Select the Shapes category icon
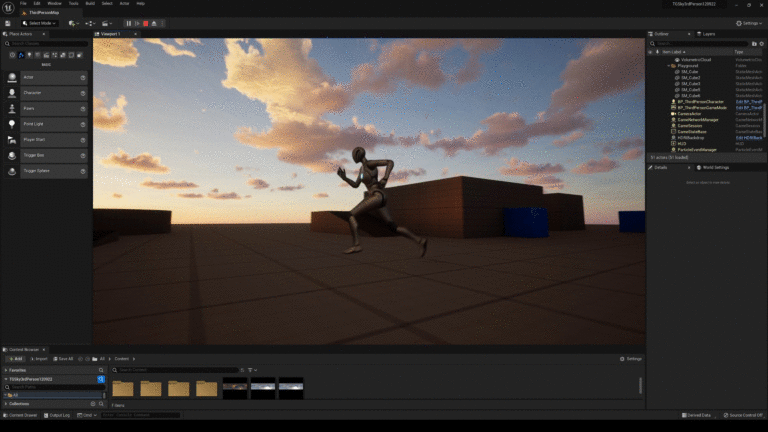 click(x=38, y=55)
